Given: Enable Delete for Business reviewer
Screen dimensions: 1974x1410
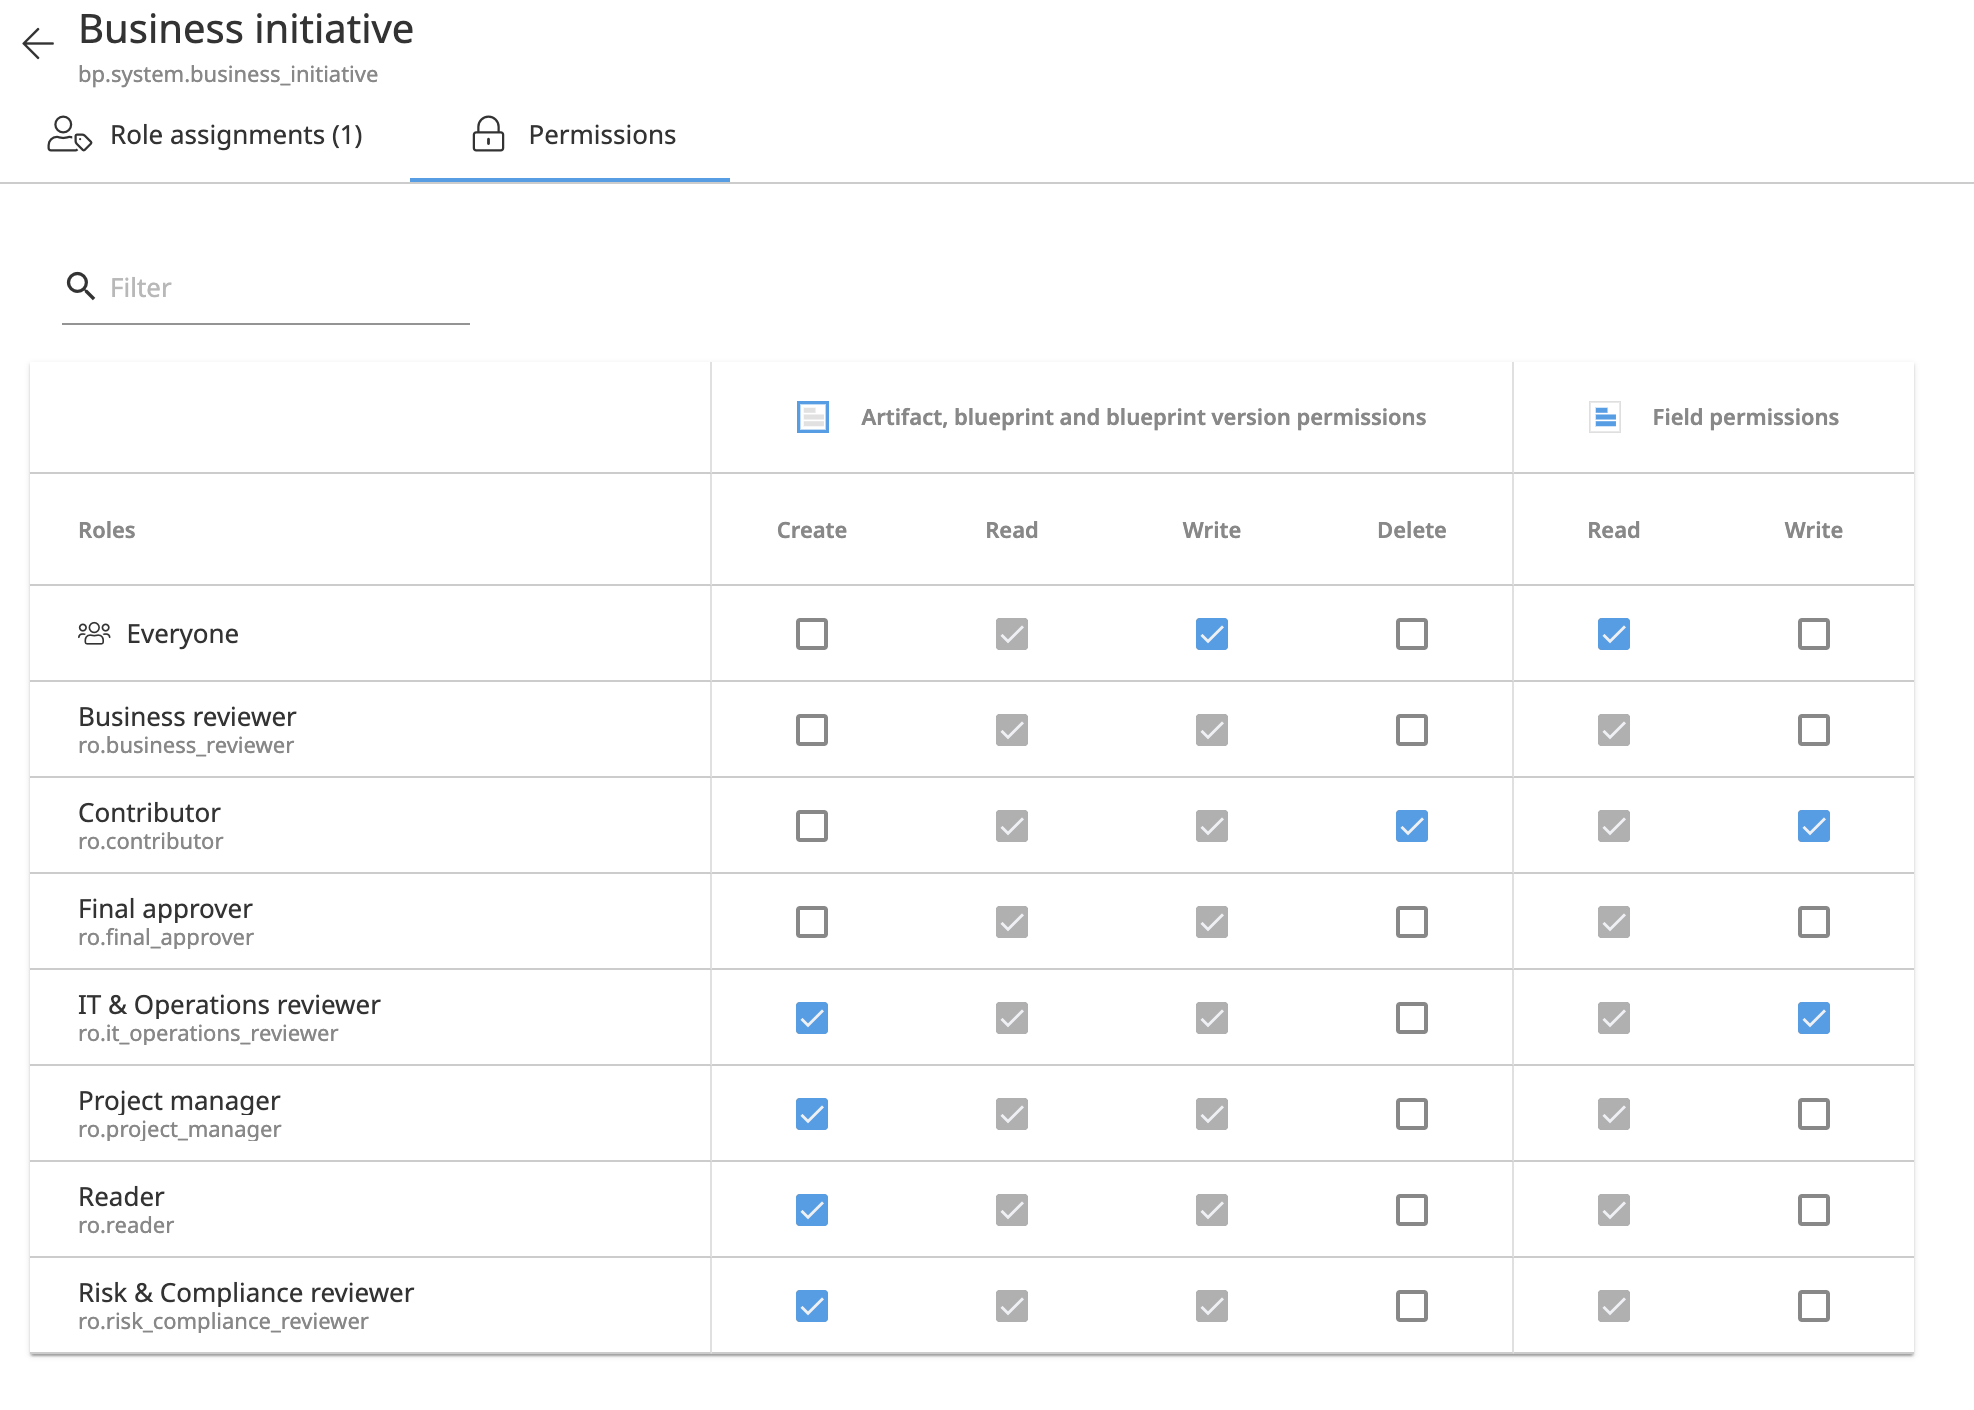Looking at the screenshot, I should coord(1412,730).
